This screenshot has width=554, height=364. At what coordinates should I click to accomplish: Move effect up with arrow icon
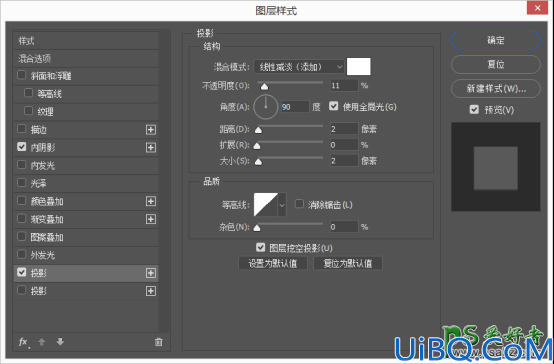tap(42, 342)
